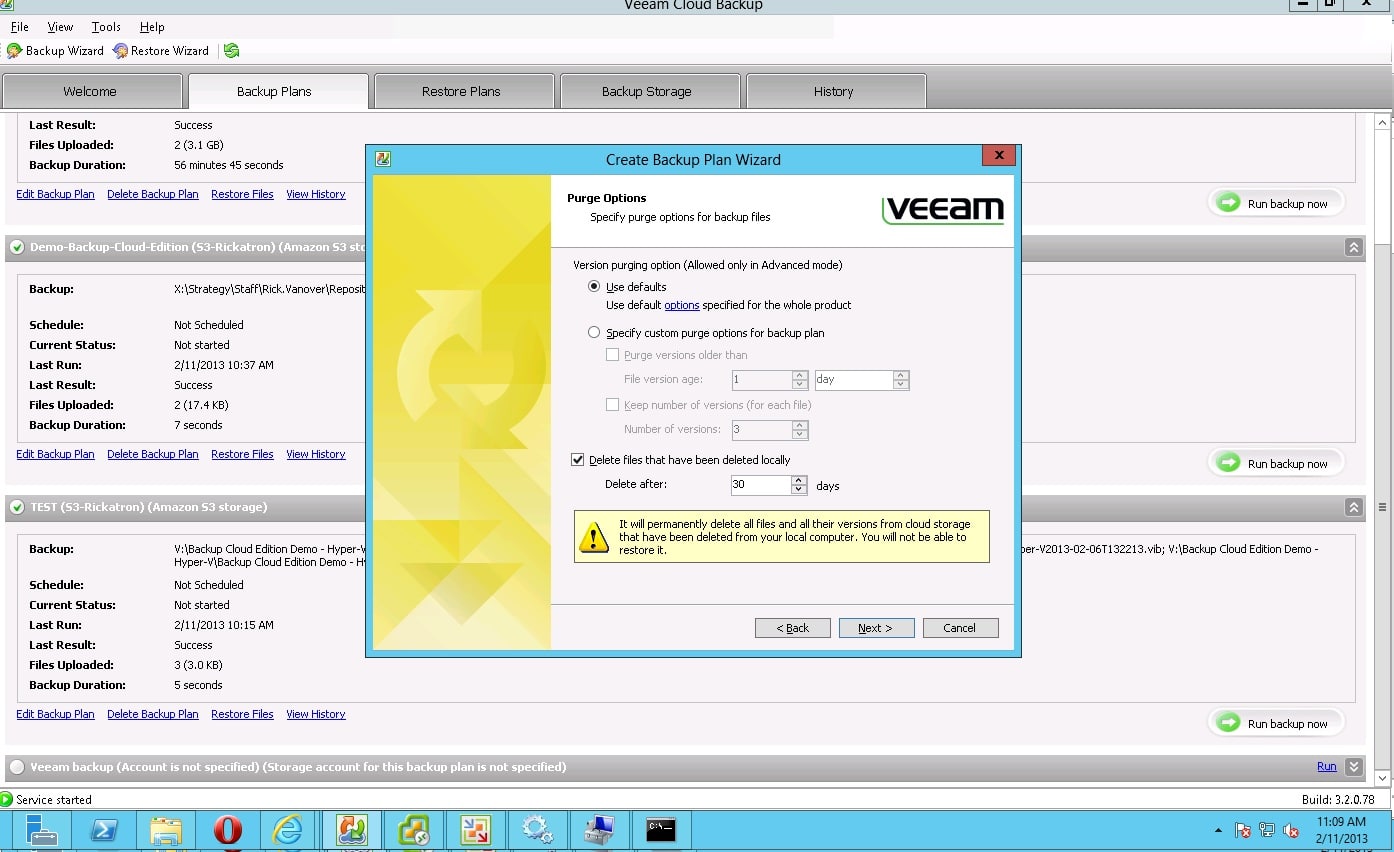Viewport: 1394px width, 852px height.
Task: Open Internet Explorer in the taskbar
Action: click(288, 829)
